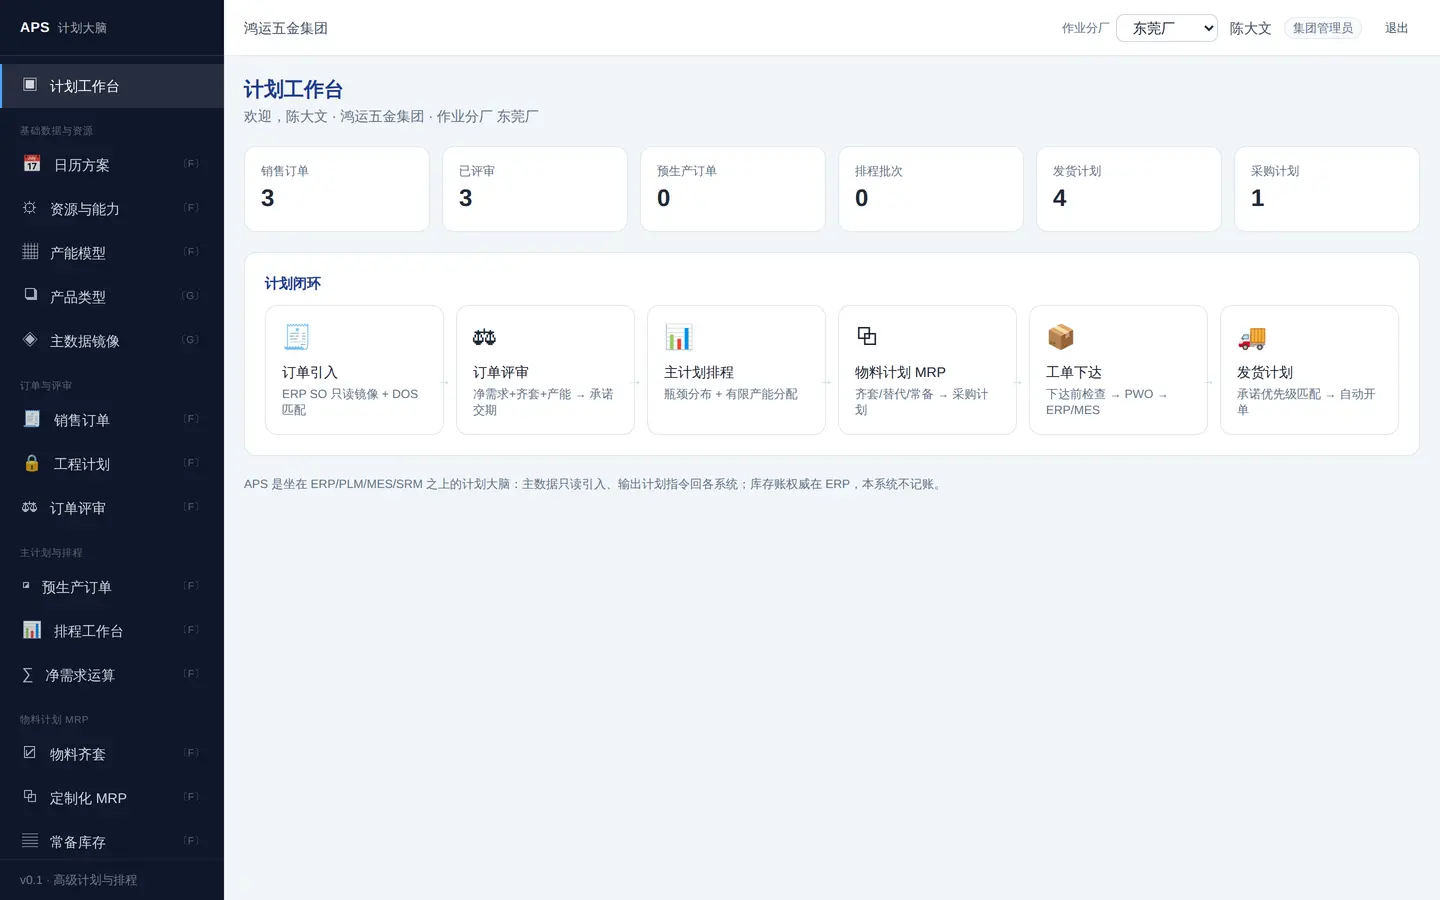Screen dimensions: 1440x900
Task: Click the icon beside 产品类型
Action: click(x=30, y=296)
